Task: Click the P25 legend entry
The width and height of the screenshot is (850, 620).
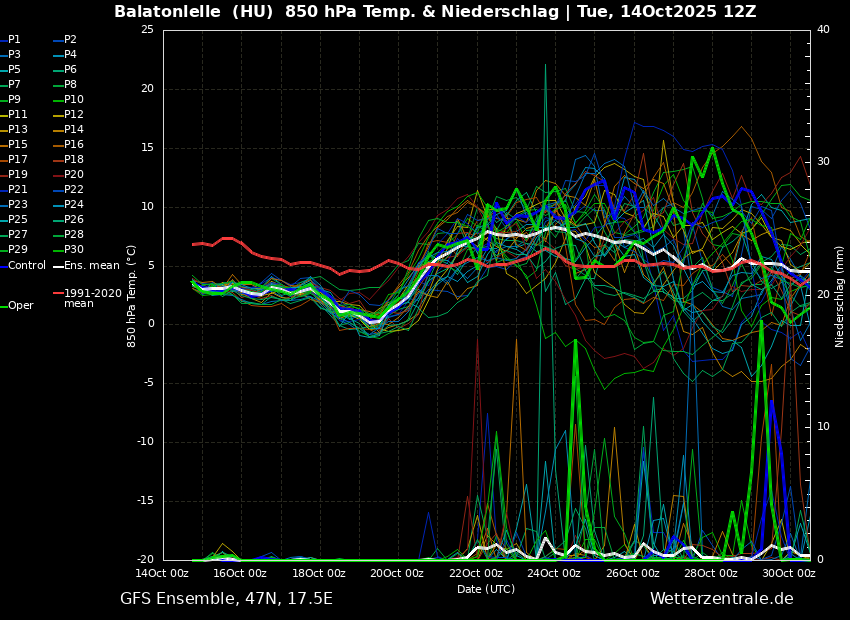Action: [x=18, y=220]
